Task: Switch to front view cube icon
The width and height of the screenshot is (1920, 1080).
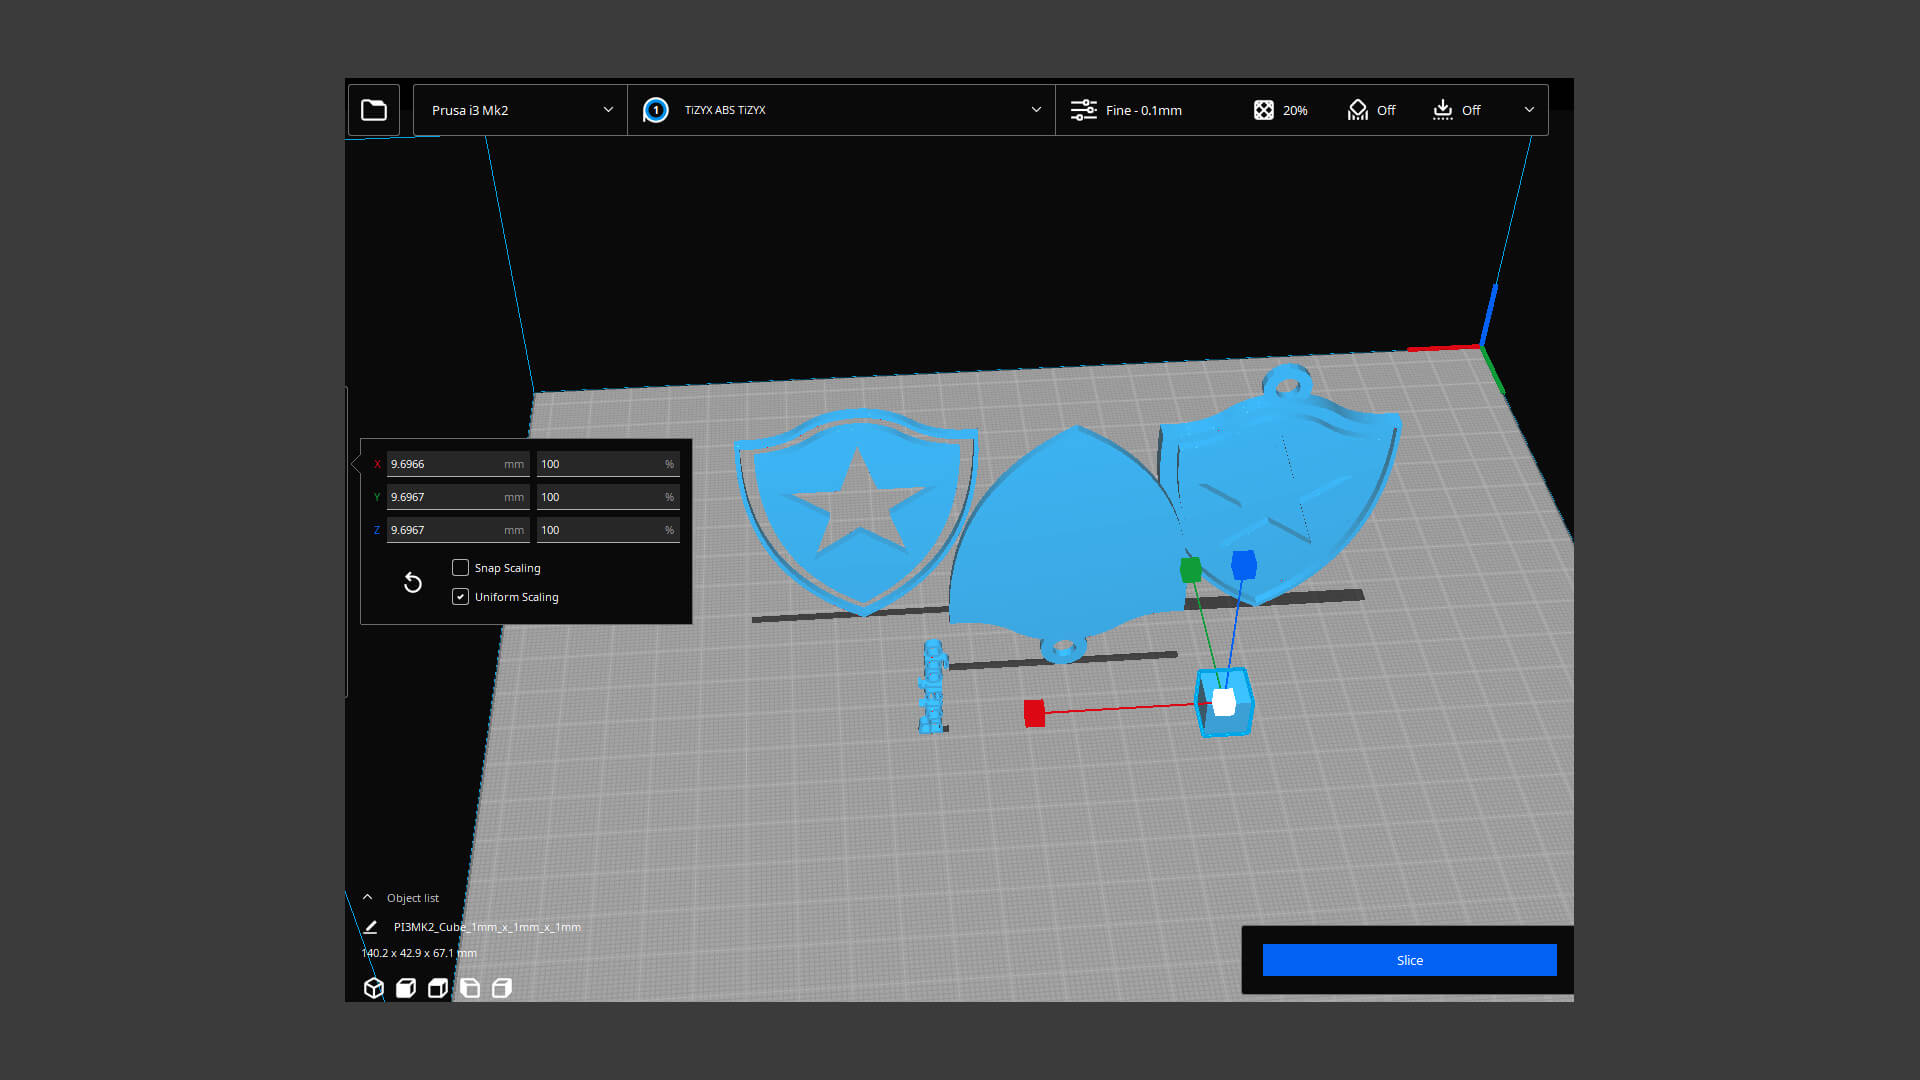Action: [406, 988]
